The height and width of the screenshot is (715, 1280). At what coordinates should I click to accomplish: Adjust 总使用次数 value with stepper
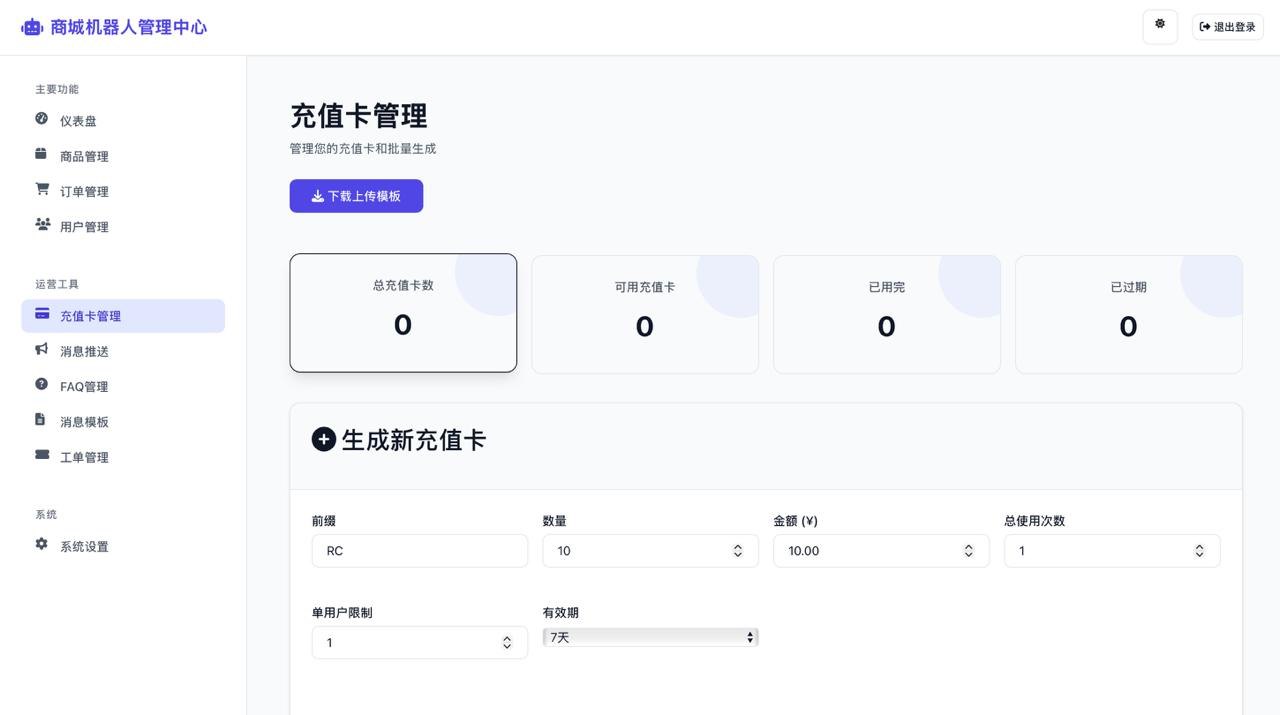coord(1198,550)
